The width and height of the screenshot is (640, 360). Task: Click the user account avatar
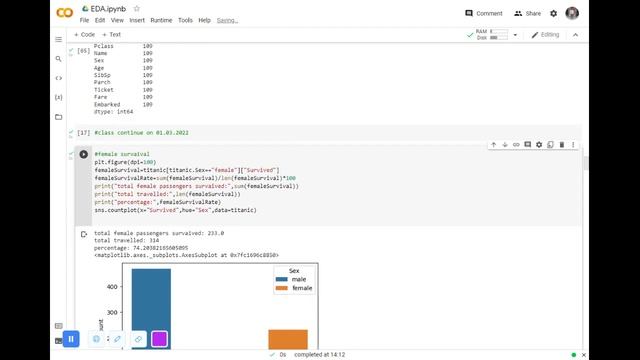point(572,13)
